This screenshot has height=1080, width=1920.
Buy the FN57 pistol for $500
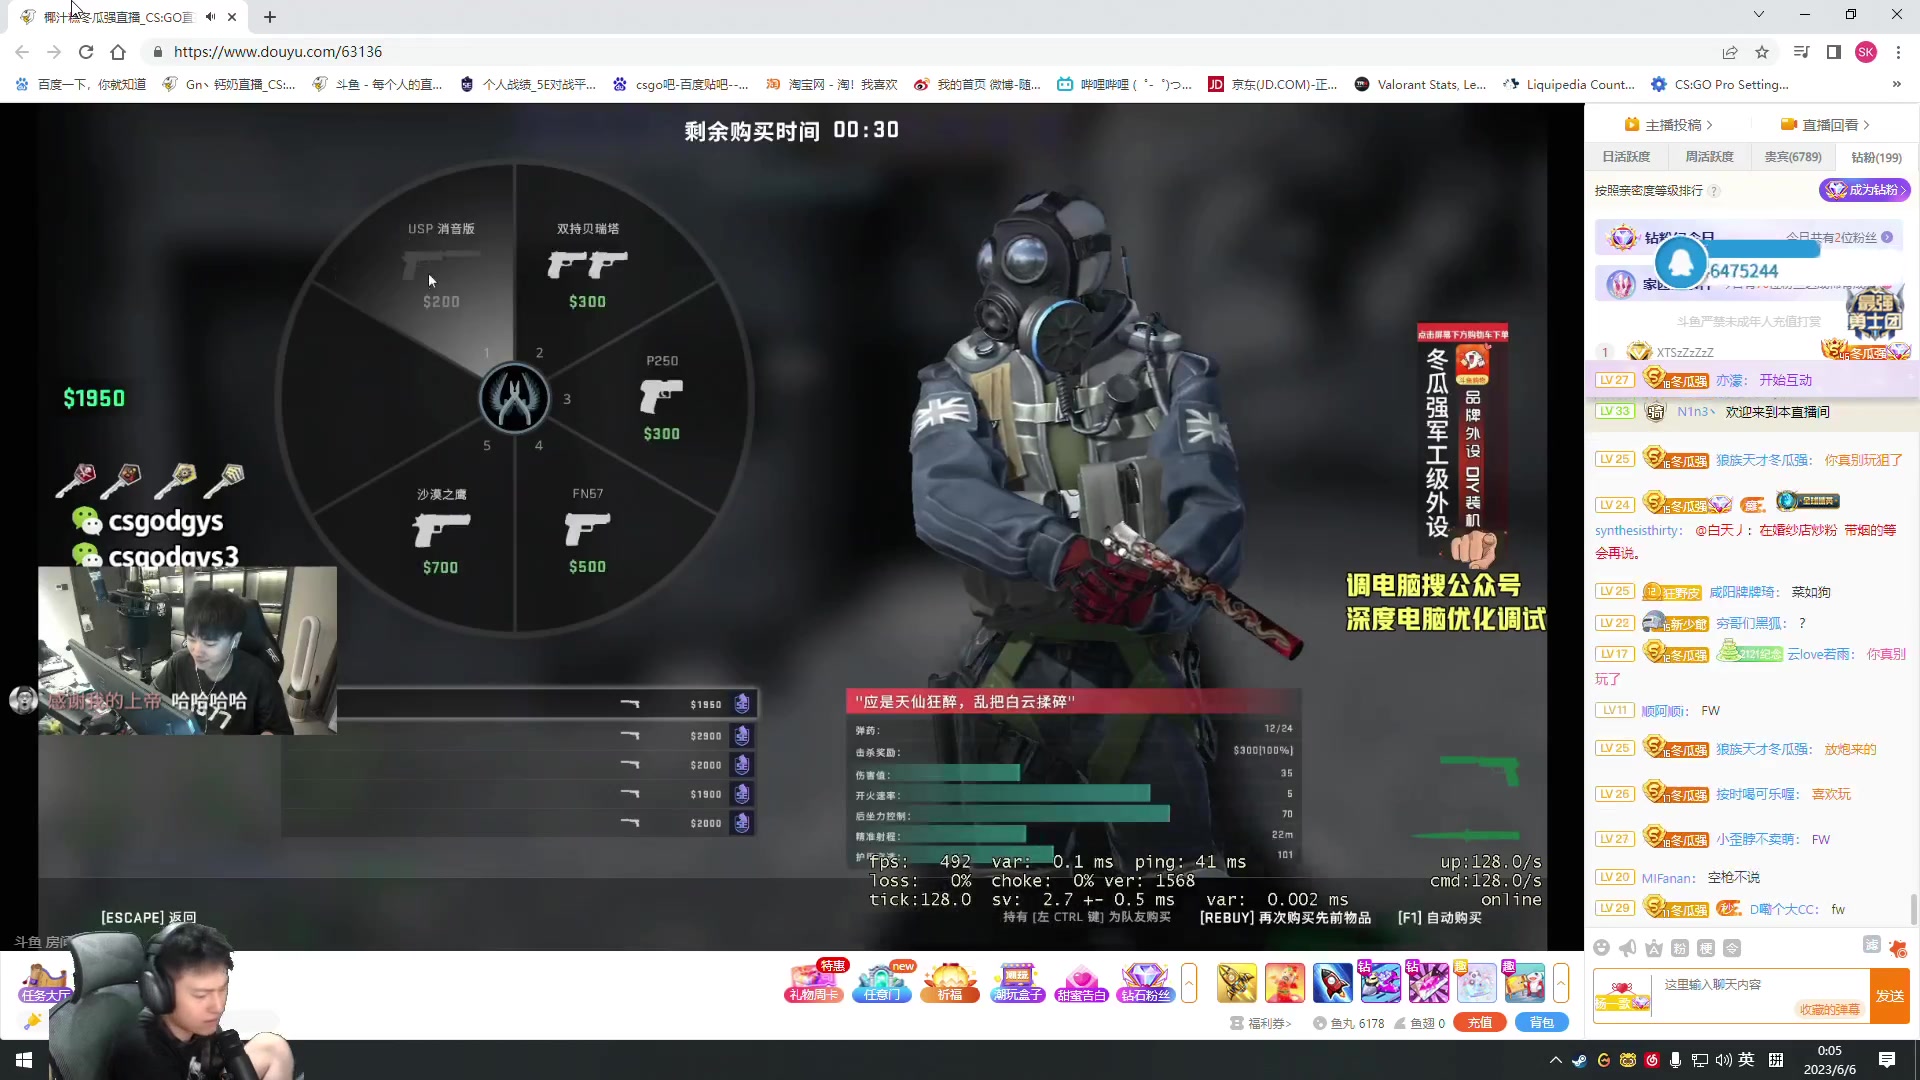tap(588, 530)
